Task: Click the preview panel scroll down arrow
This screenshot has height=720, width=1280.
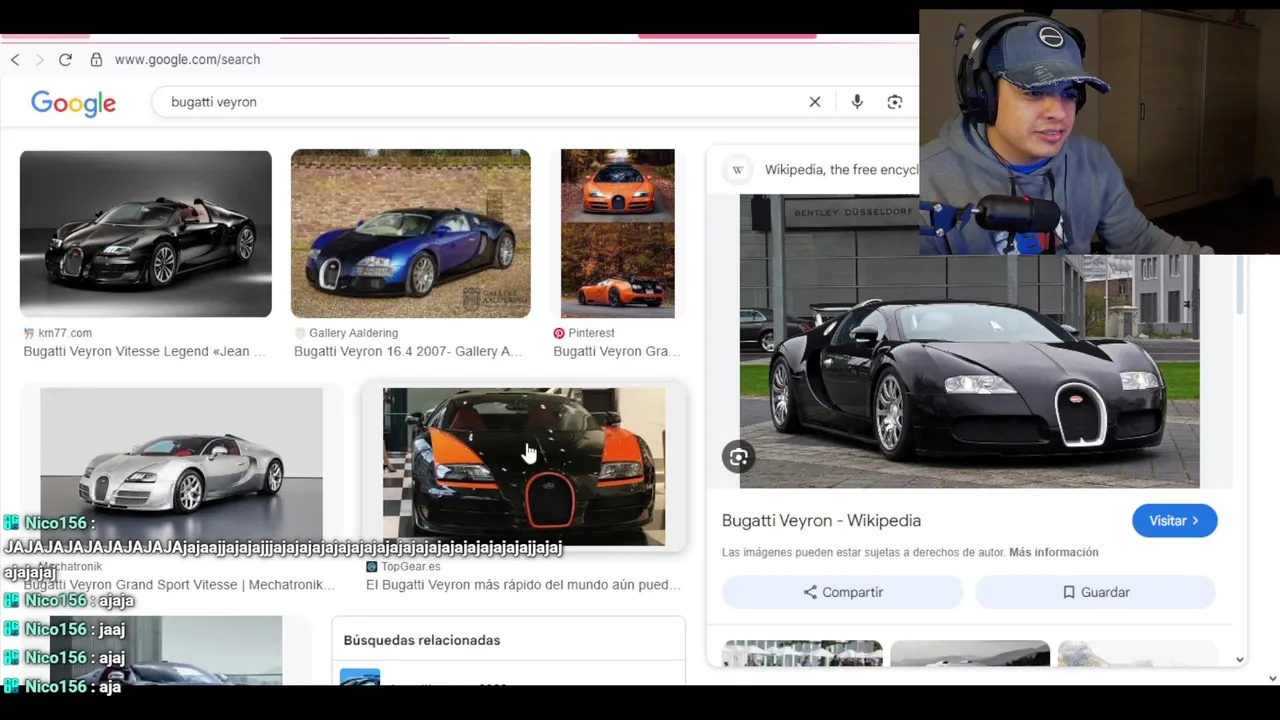Action: click(1240, 659)
